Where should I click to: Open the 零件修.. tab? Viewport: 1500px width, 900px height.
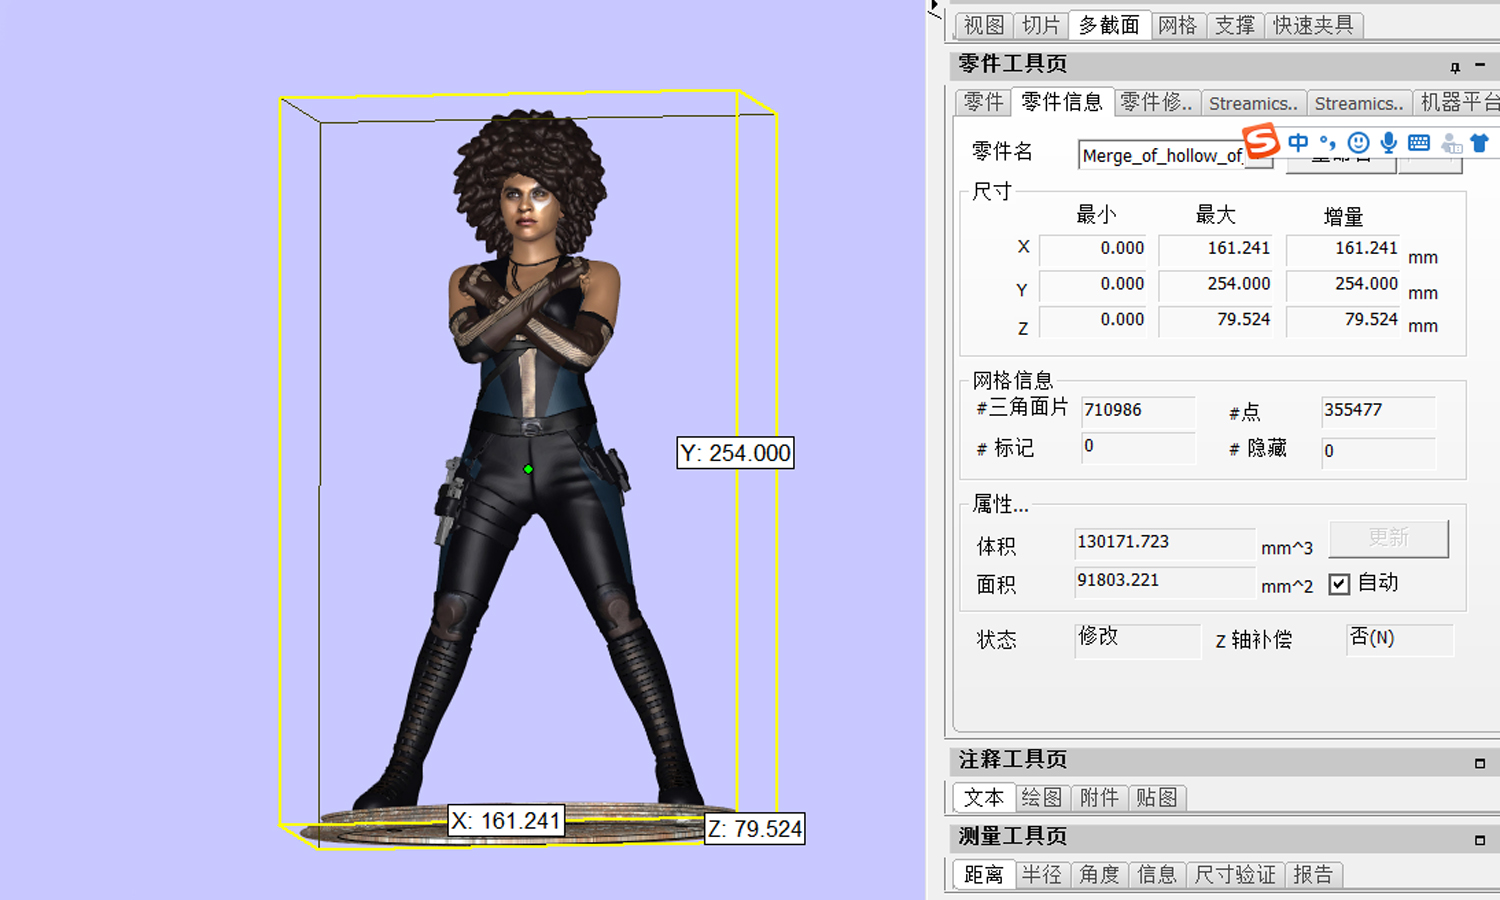(x=1156, y=102)
